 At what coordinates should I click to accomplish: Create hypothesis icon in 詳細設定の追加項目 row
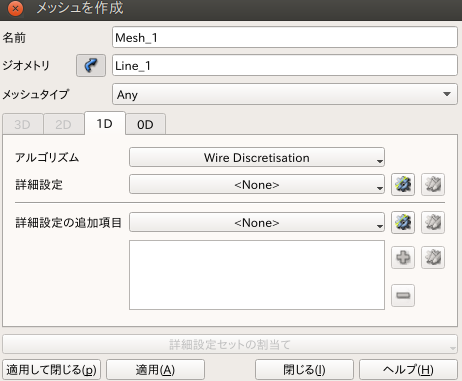pyautogui.click(x=403, y=222)
